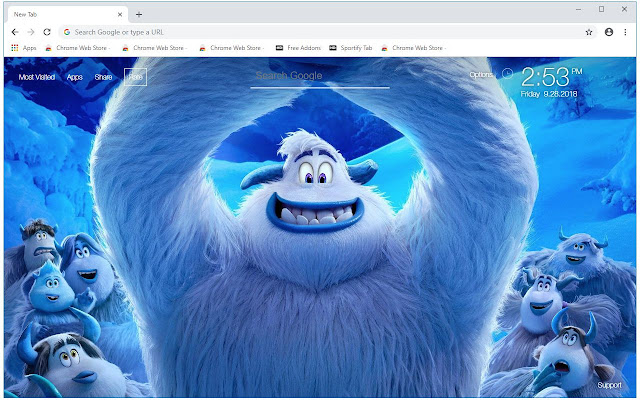Open the last Chrome Web Store bookmark

pos(414,48)
